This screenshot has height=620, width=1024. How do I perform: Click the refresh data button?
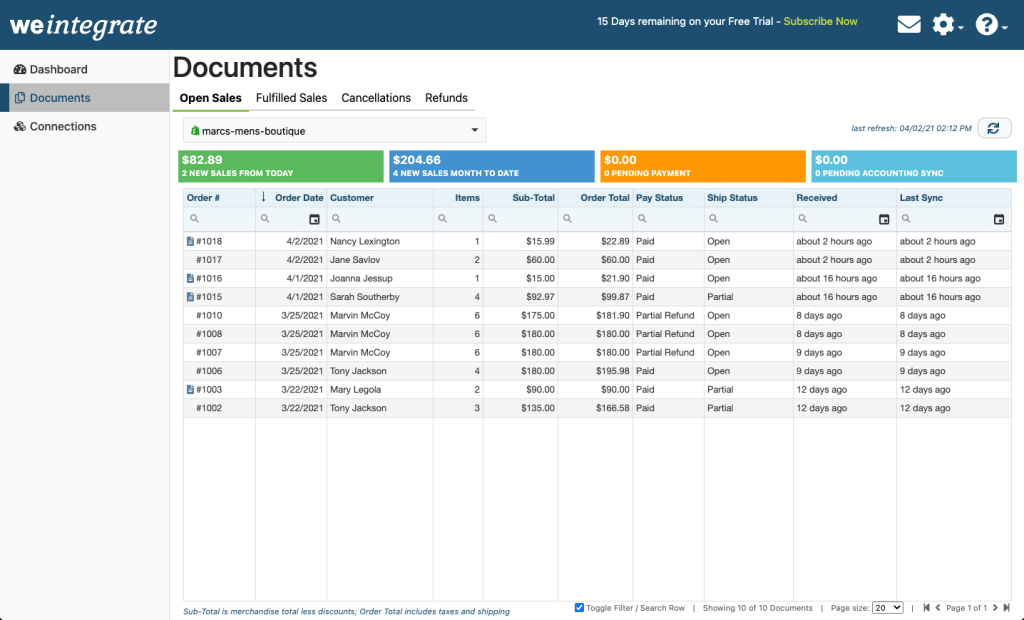click(x=993, y=128)
